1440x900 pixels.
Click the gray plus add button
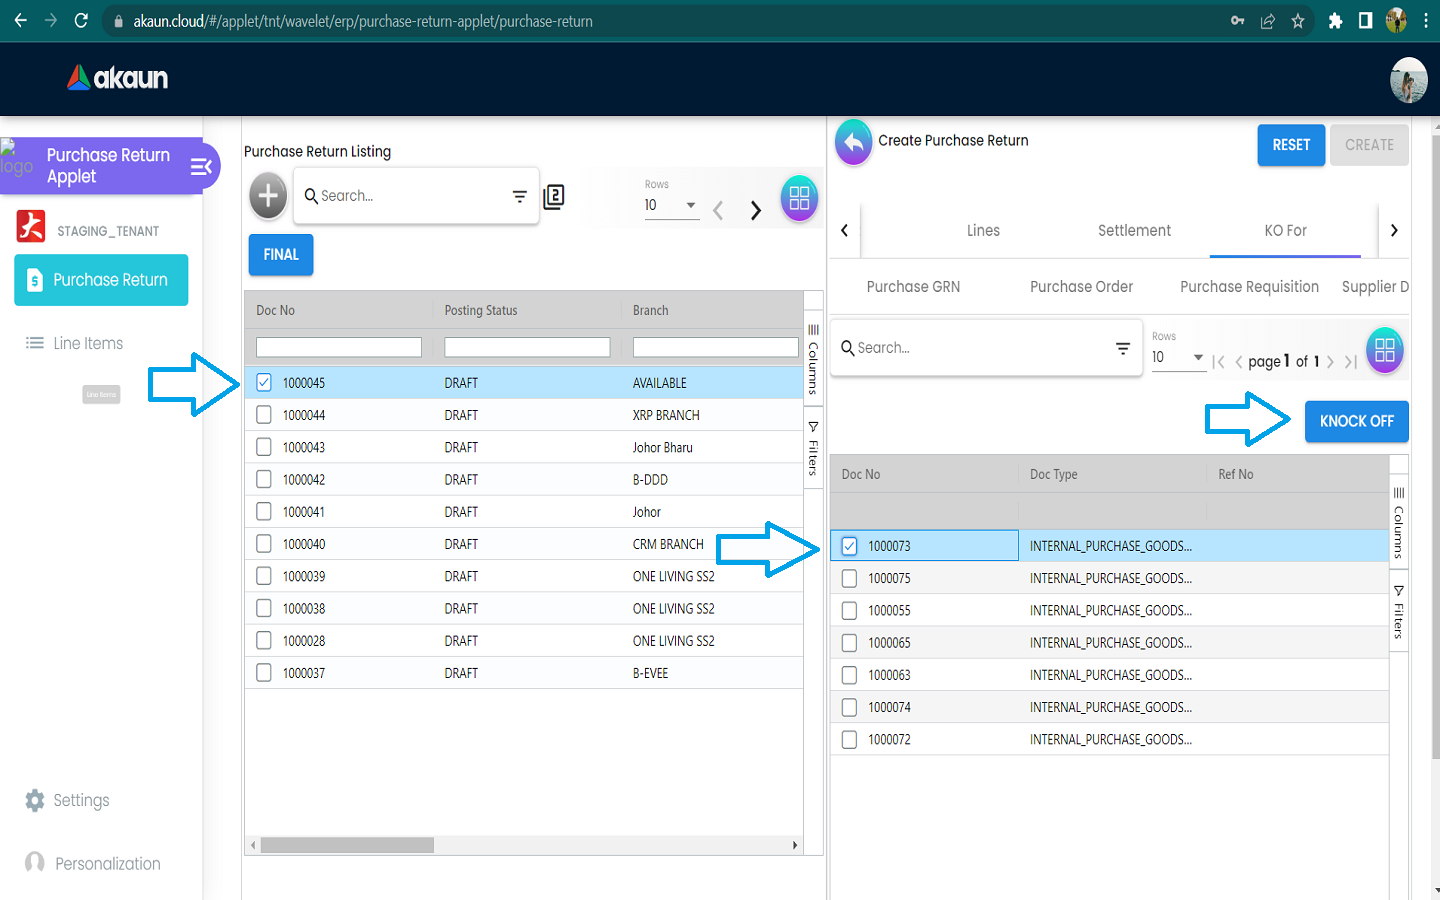(x=268, y=196)
